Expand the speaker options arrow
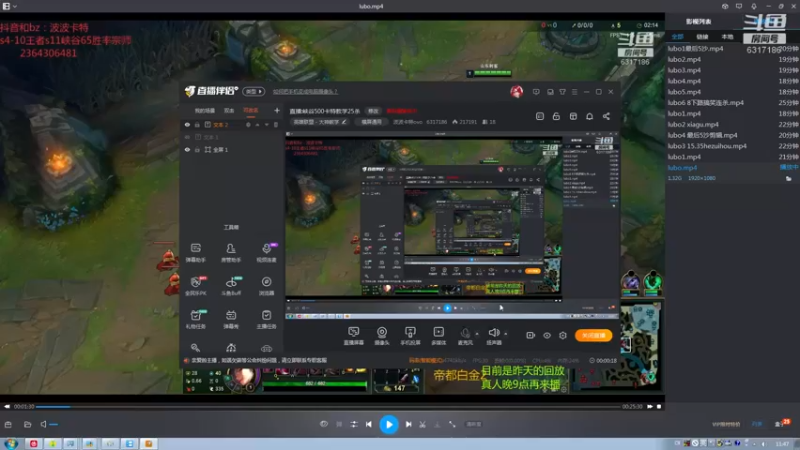Screen dimensions: 800x450 click(506, 334)
